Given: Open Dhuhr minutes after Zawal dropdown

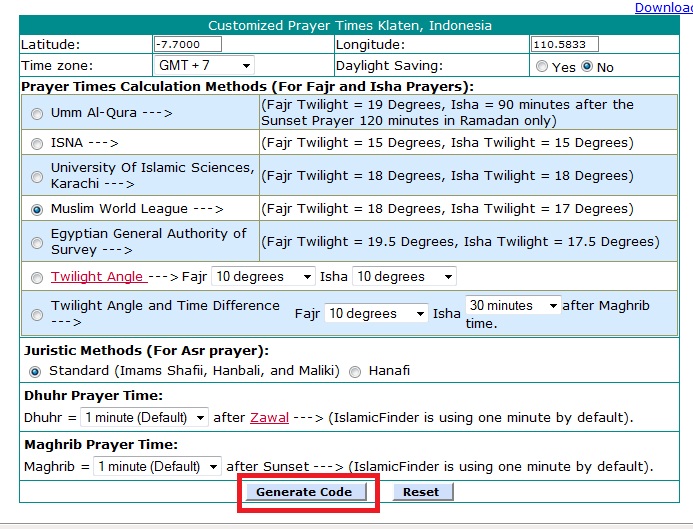Looking at the screenshot, I should point(145,417).
